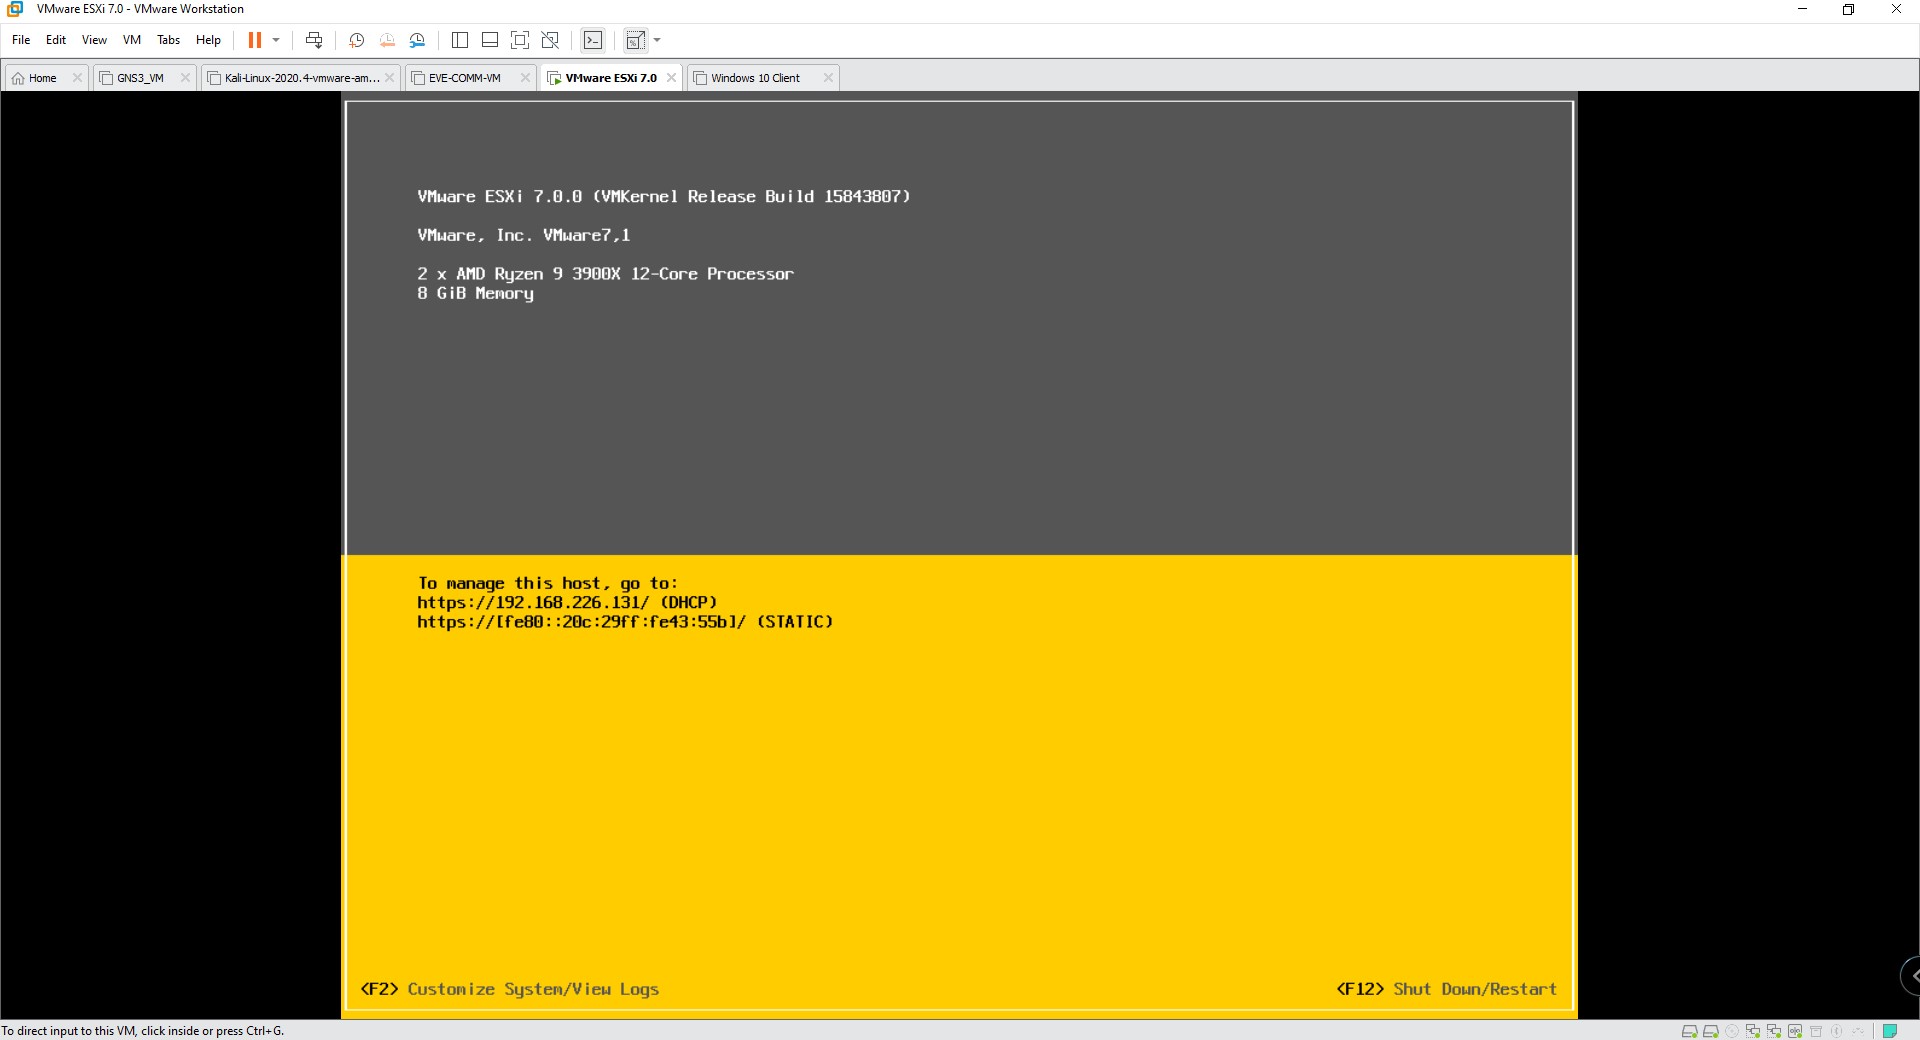Pause (suspend) the running virtual machine
The height and width of the screenshot is (1040, 1920).
[x=254, y=40]
